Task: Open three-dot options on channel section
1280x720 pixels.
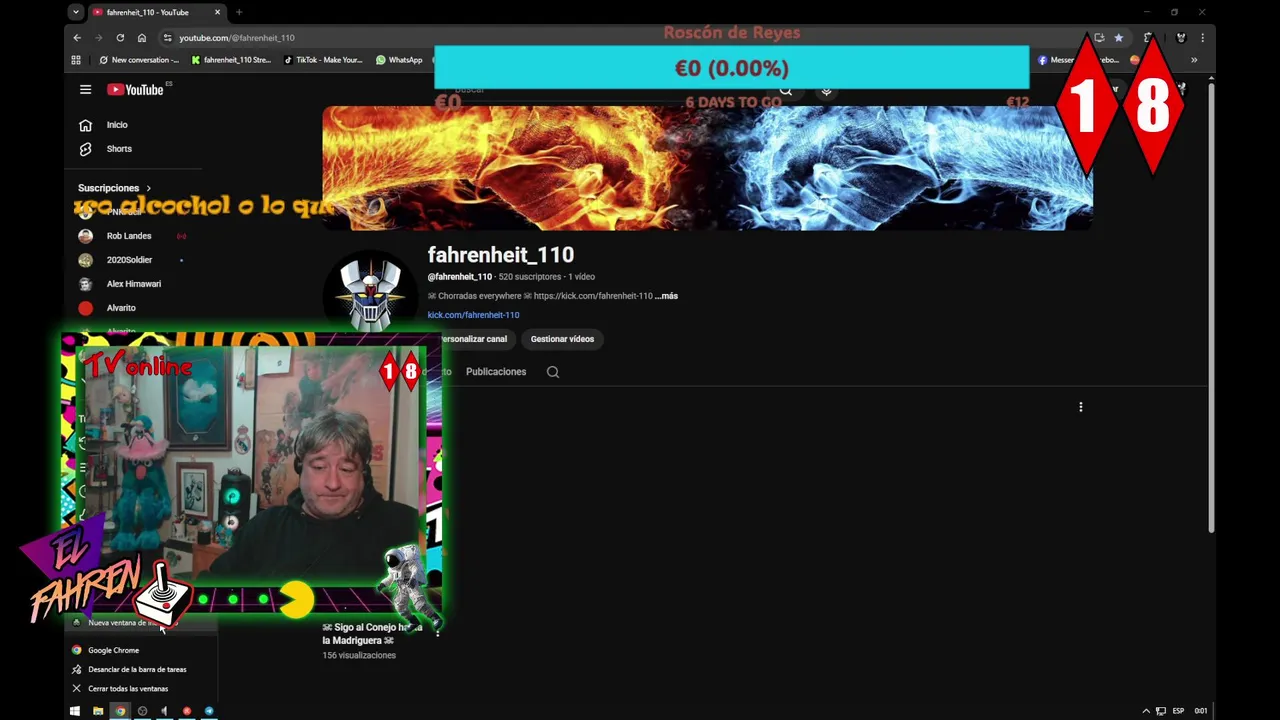Action: tap(1081, 407)
